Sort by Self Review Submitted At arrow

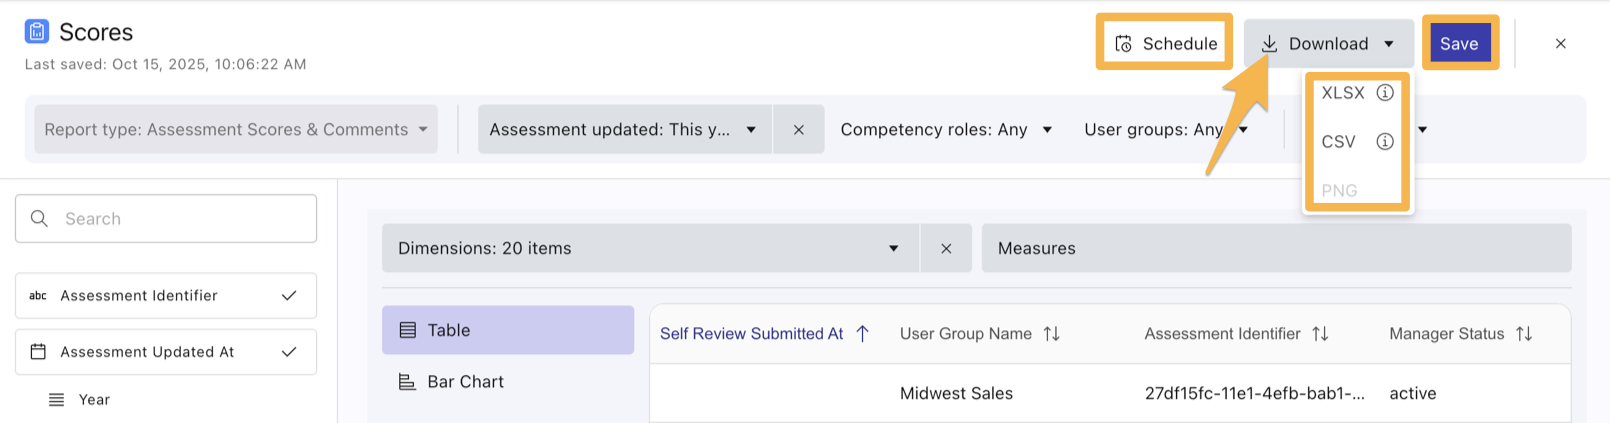pyautogui.click(x=863, y=334)
